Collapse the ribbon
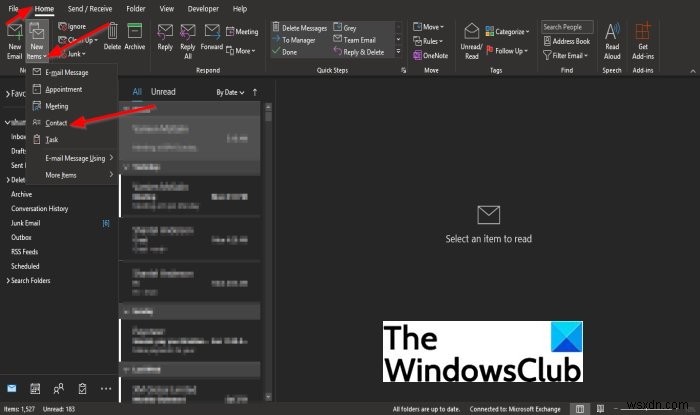Screen dimensions: 700x415 pyautogui.click(x=693, y=71)
